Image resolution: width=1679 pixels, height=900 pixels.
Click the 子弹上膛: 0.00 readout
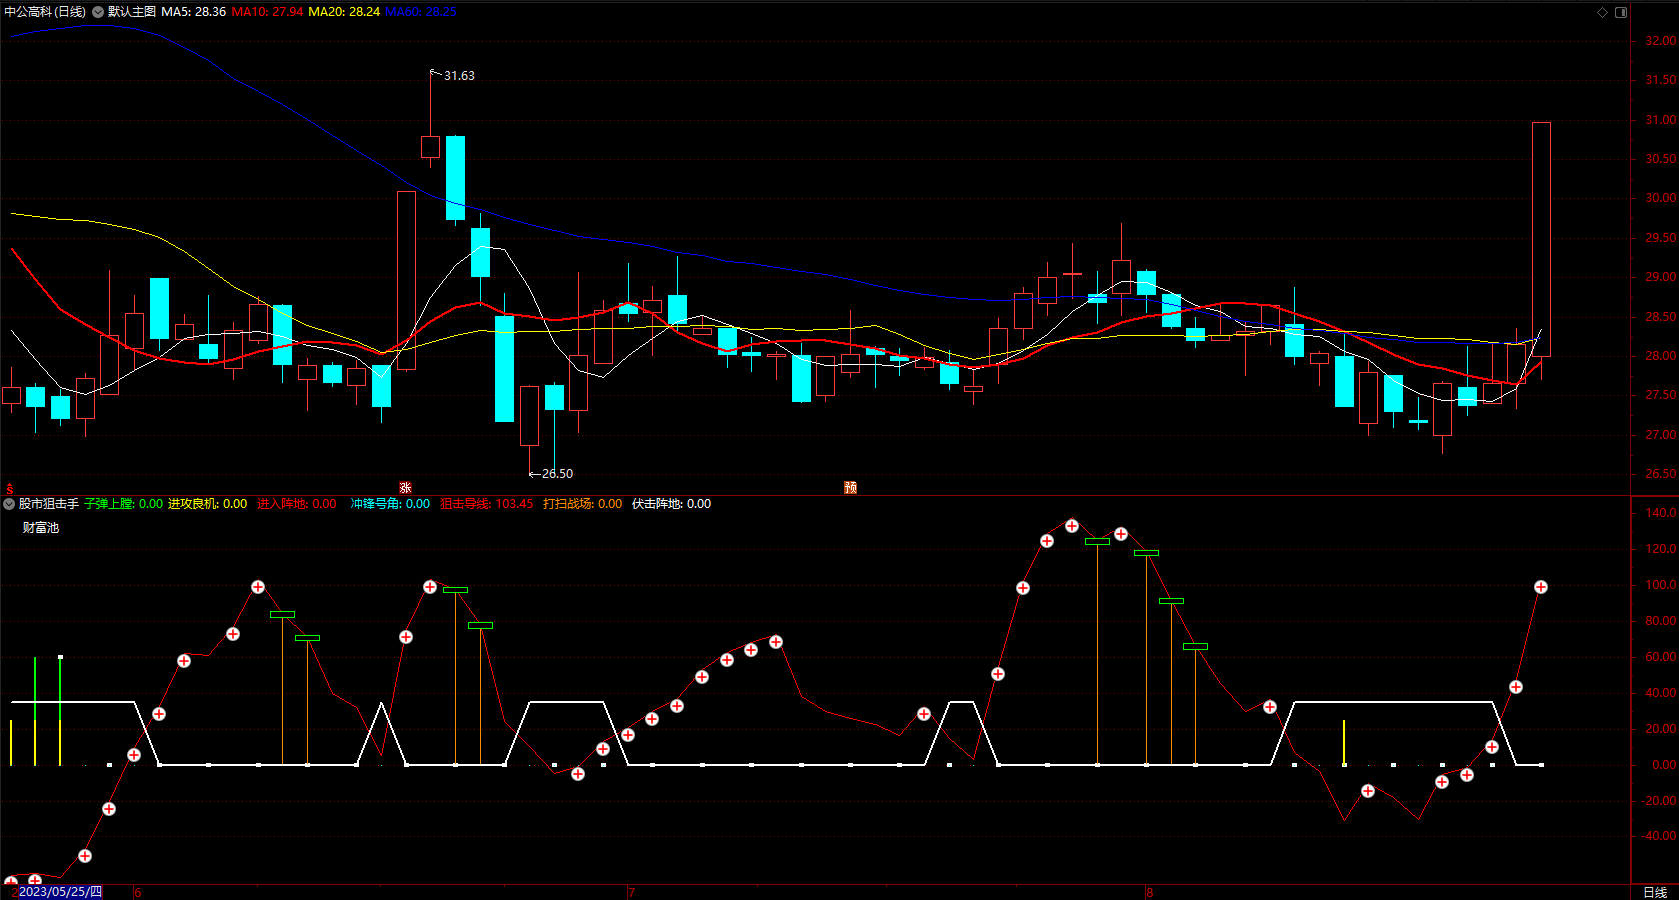coord(124,504)
